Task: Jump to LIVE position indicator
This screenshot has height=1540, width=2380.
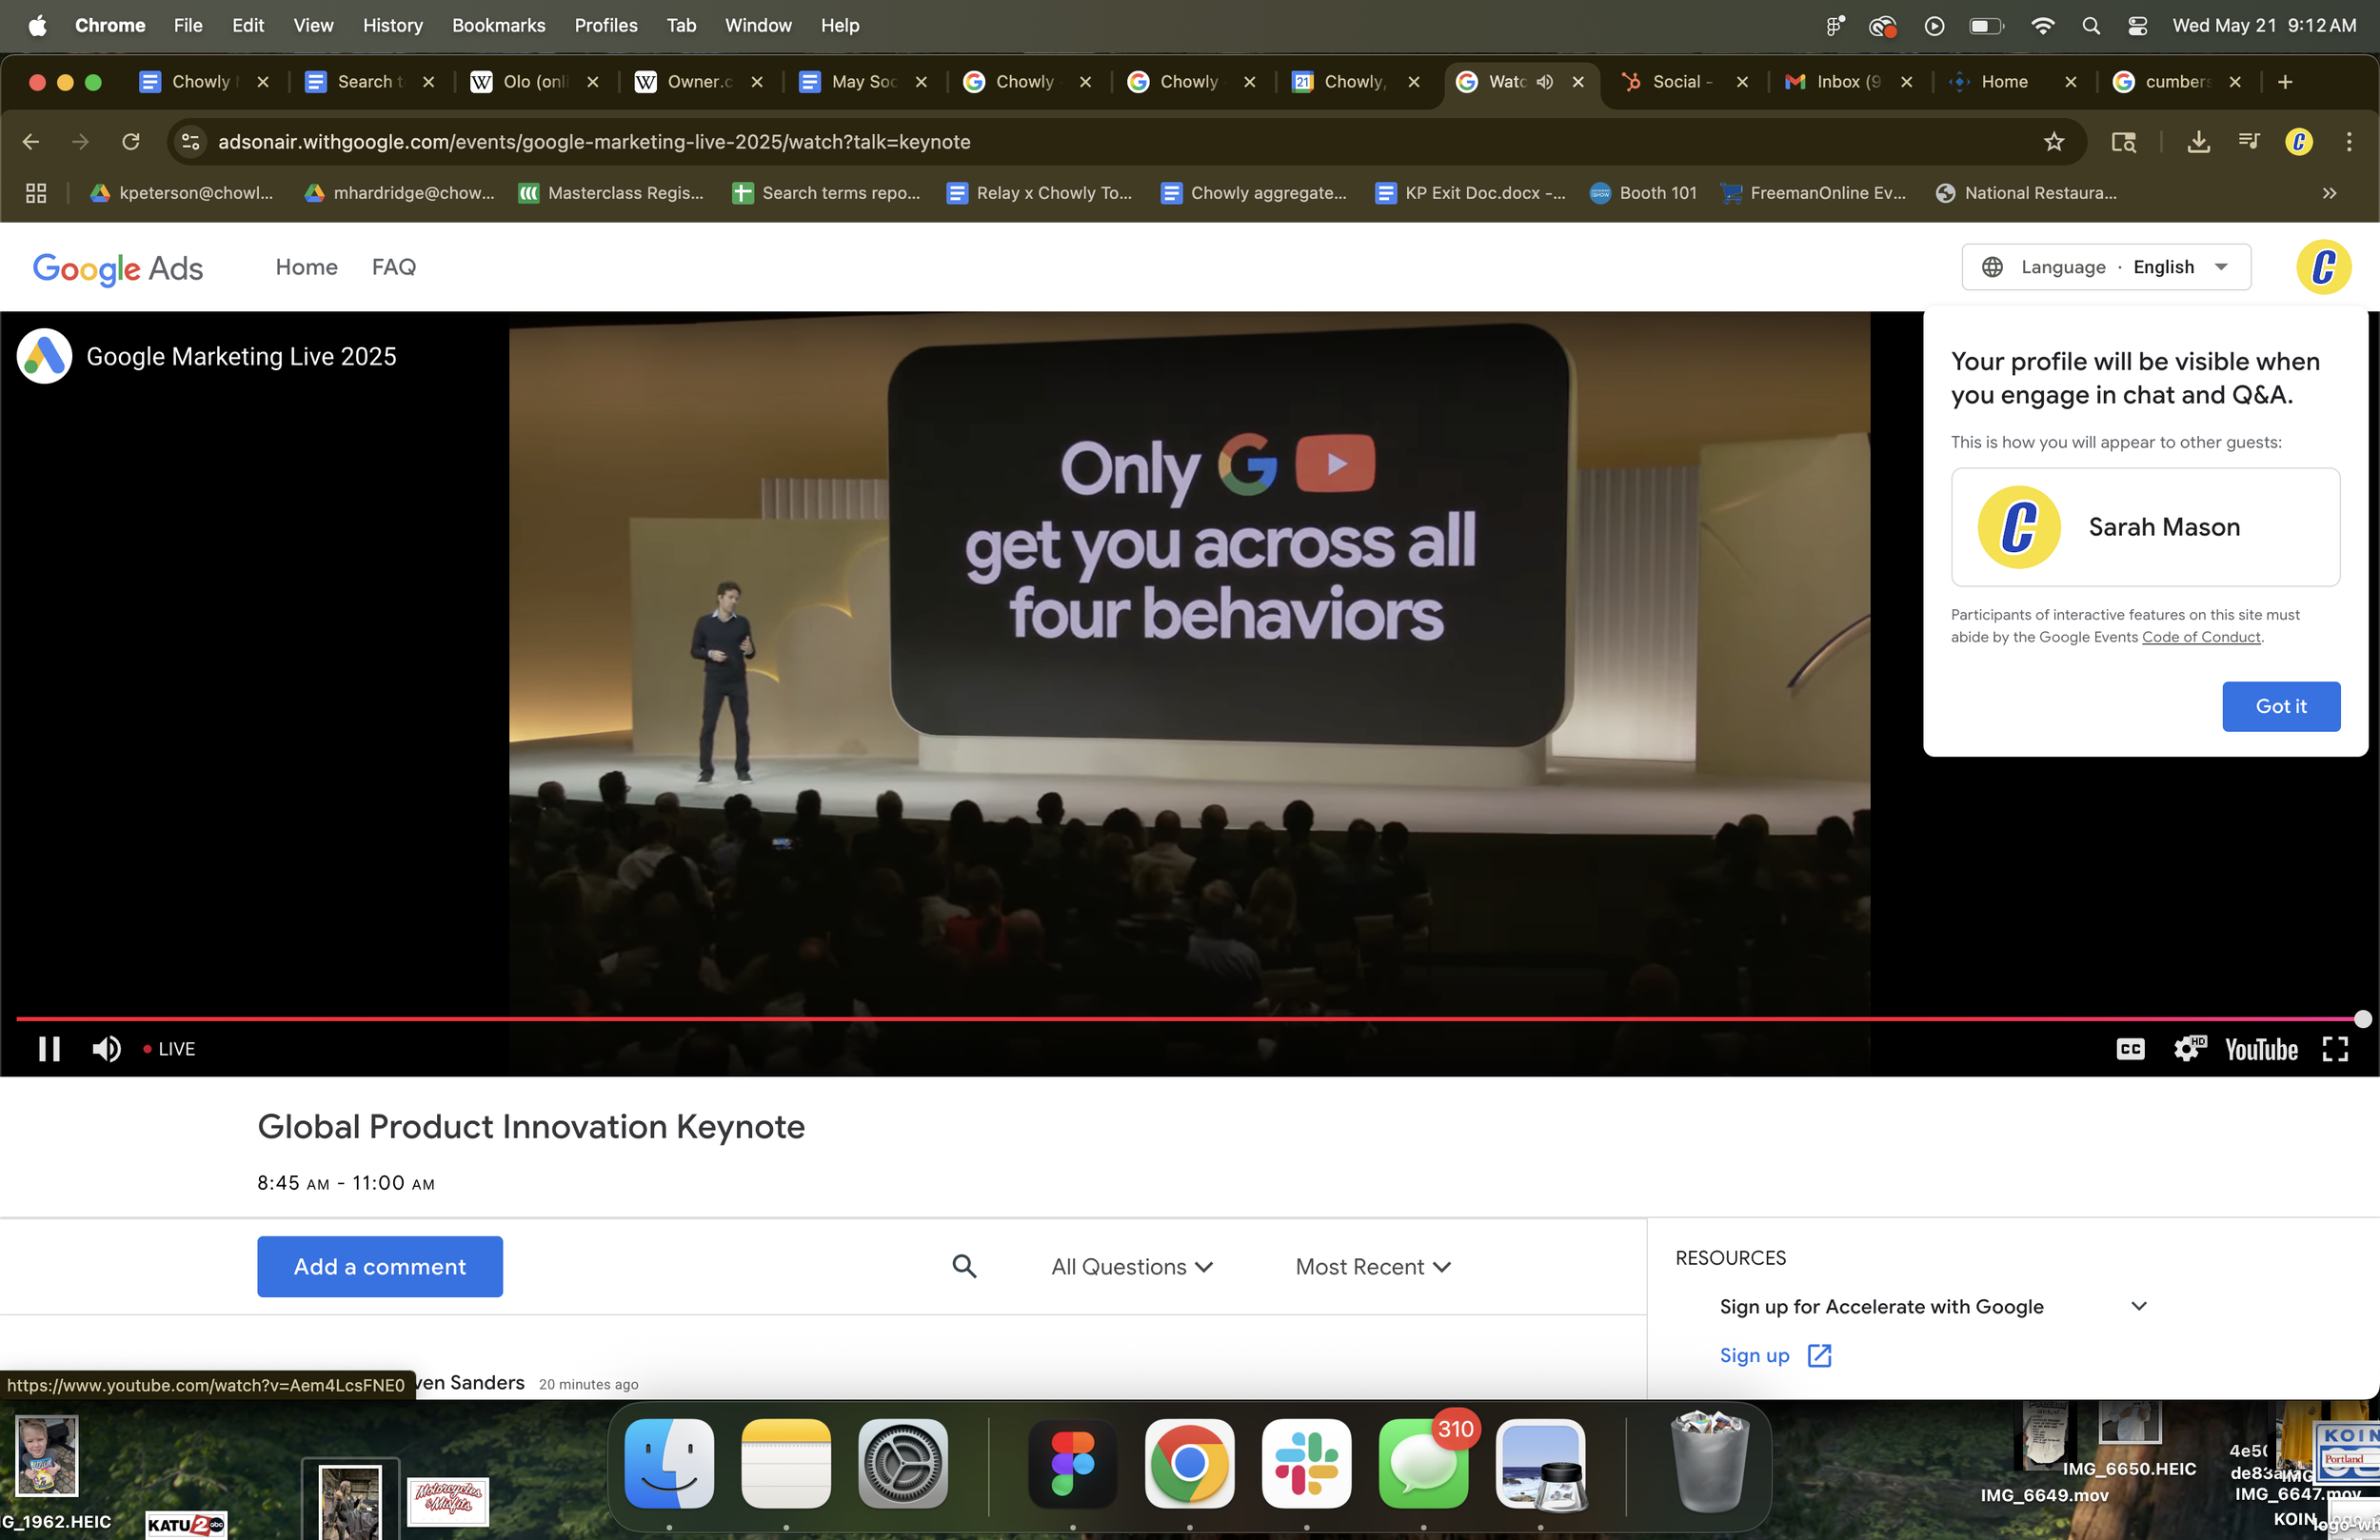Action: (169, 1049)
